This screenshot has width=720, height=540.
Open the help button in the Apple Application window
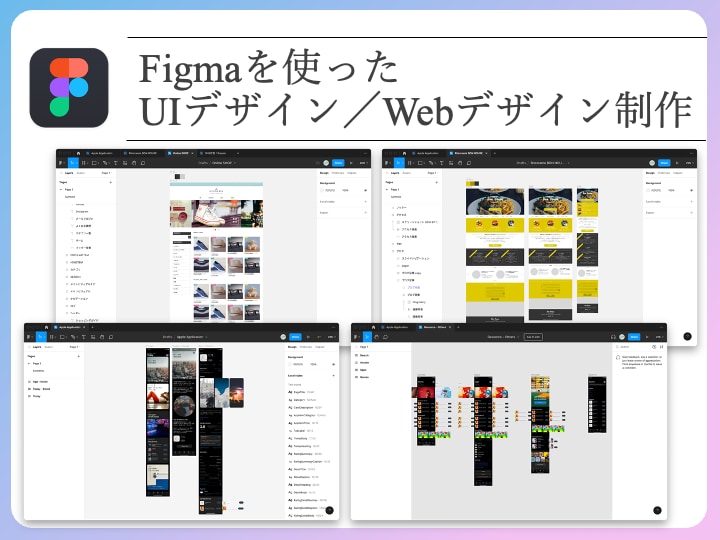point(330,510)
